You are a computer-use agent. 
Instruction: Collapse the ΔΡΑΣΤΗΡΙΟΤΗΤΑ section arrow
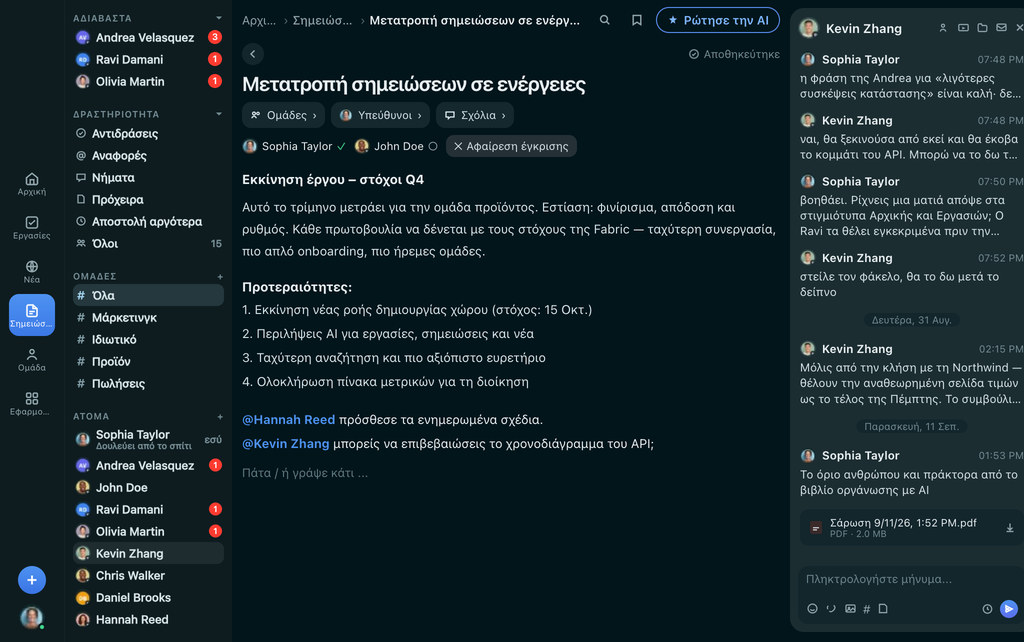(219, 114)
